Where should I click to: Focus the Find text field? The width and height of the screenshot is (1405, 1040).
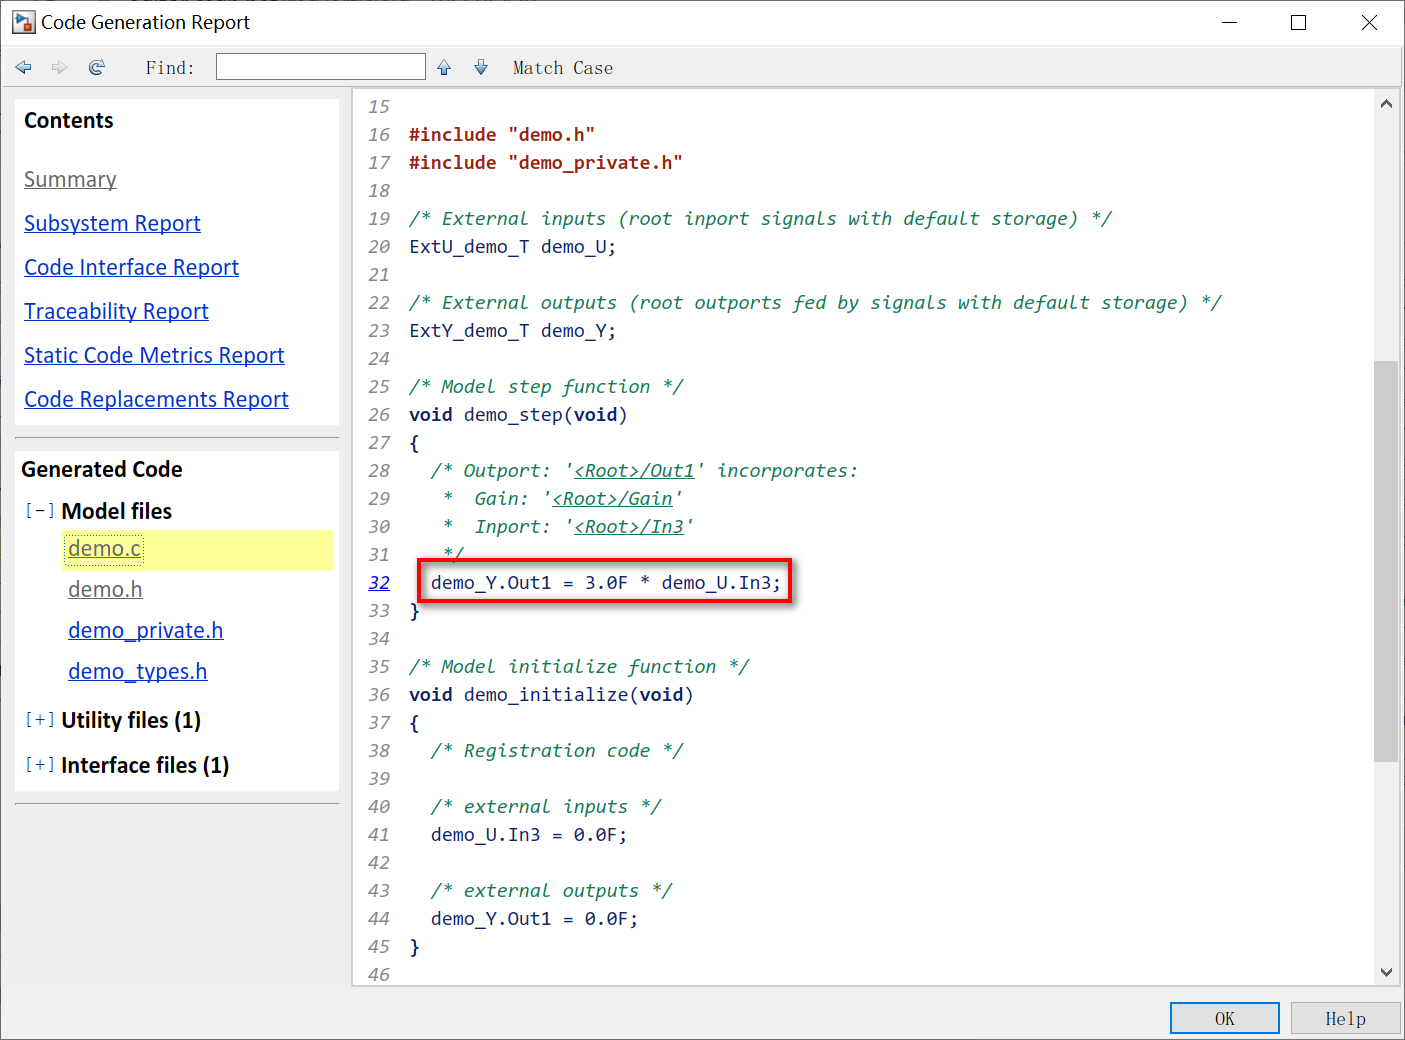click(x=321, y=67)
